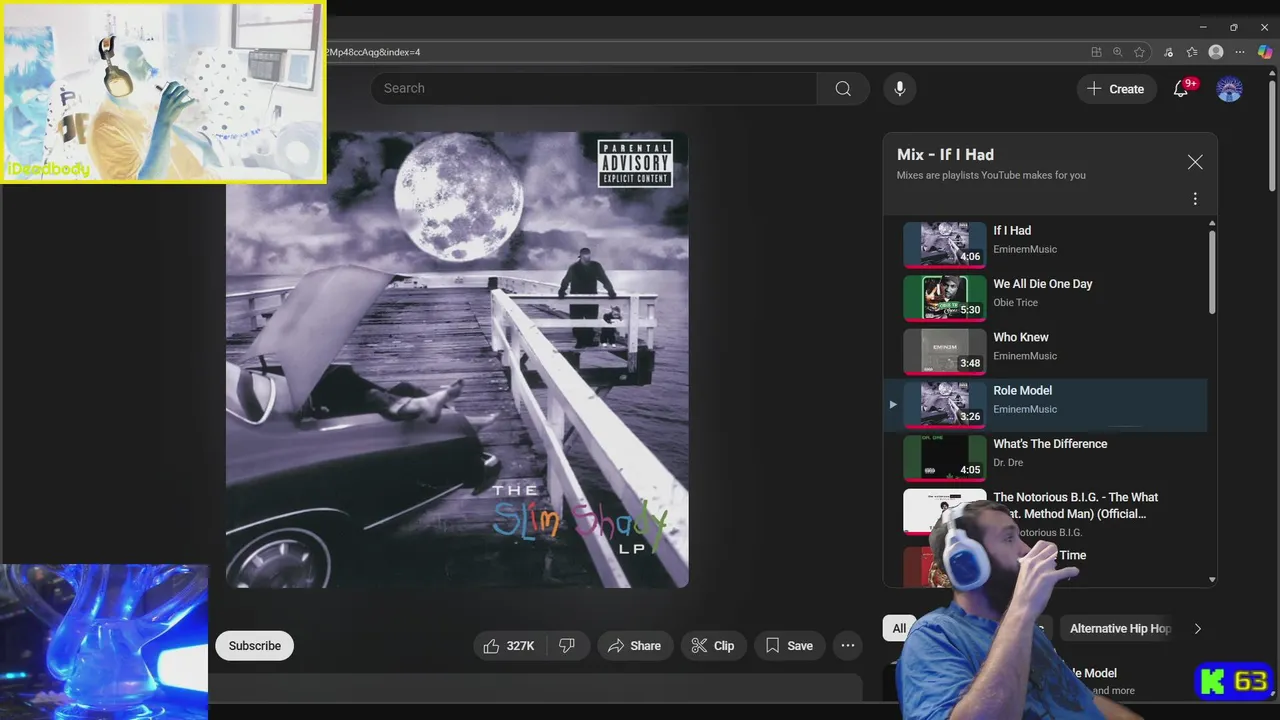Like the video with 327K likes
Image resolution: width=1280 pixels, height=720 pixels.
click(509, 646)
